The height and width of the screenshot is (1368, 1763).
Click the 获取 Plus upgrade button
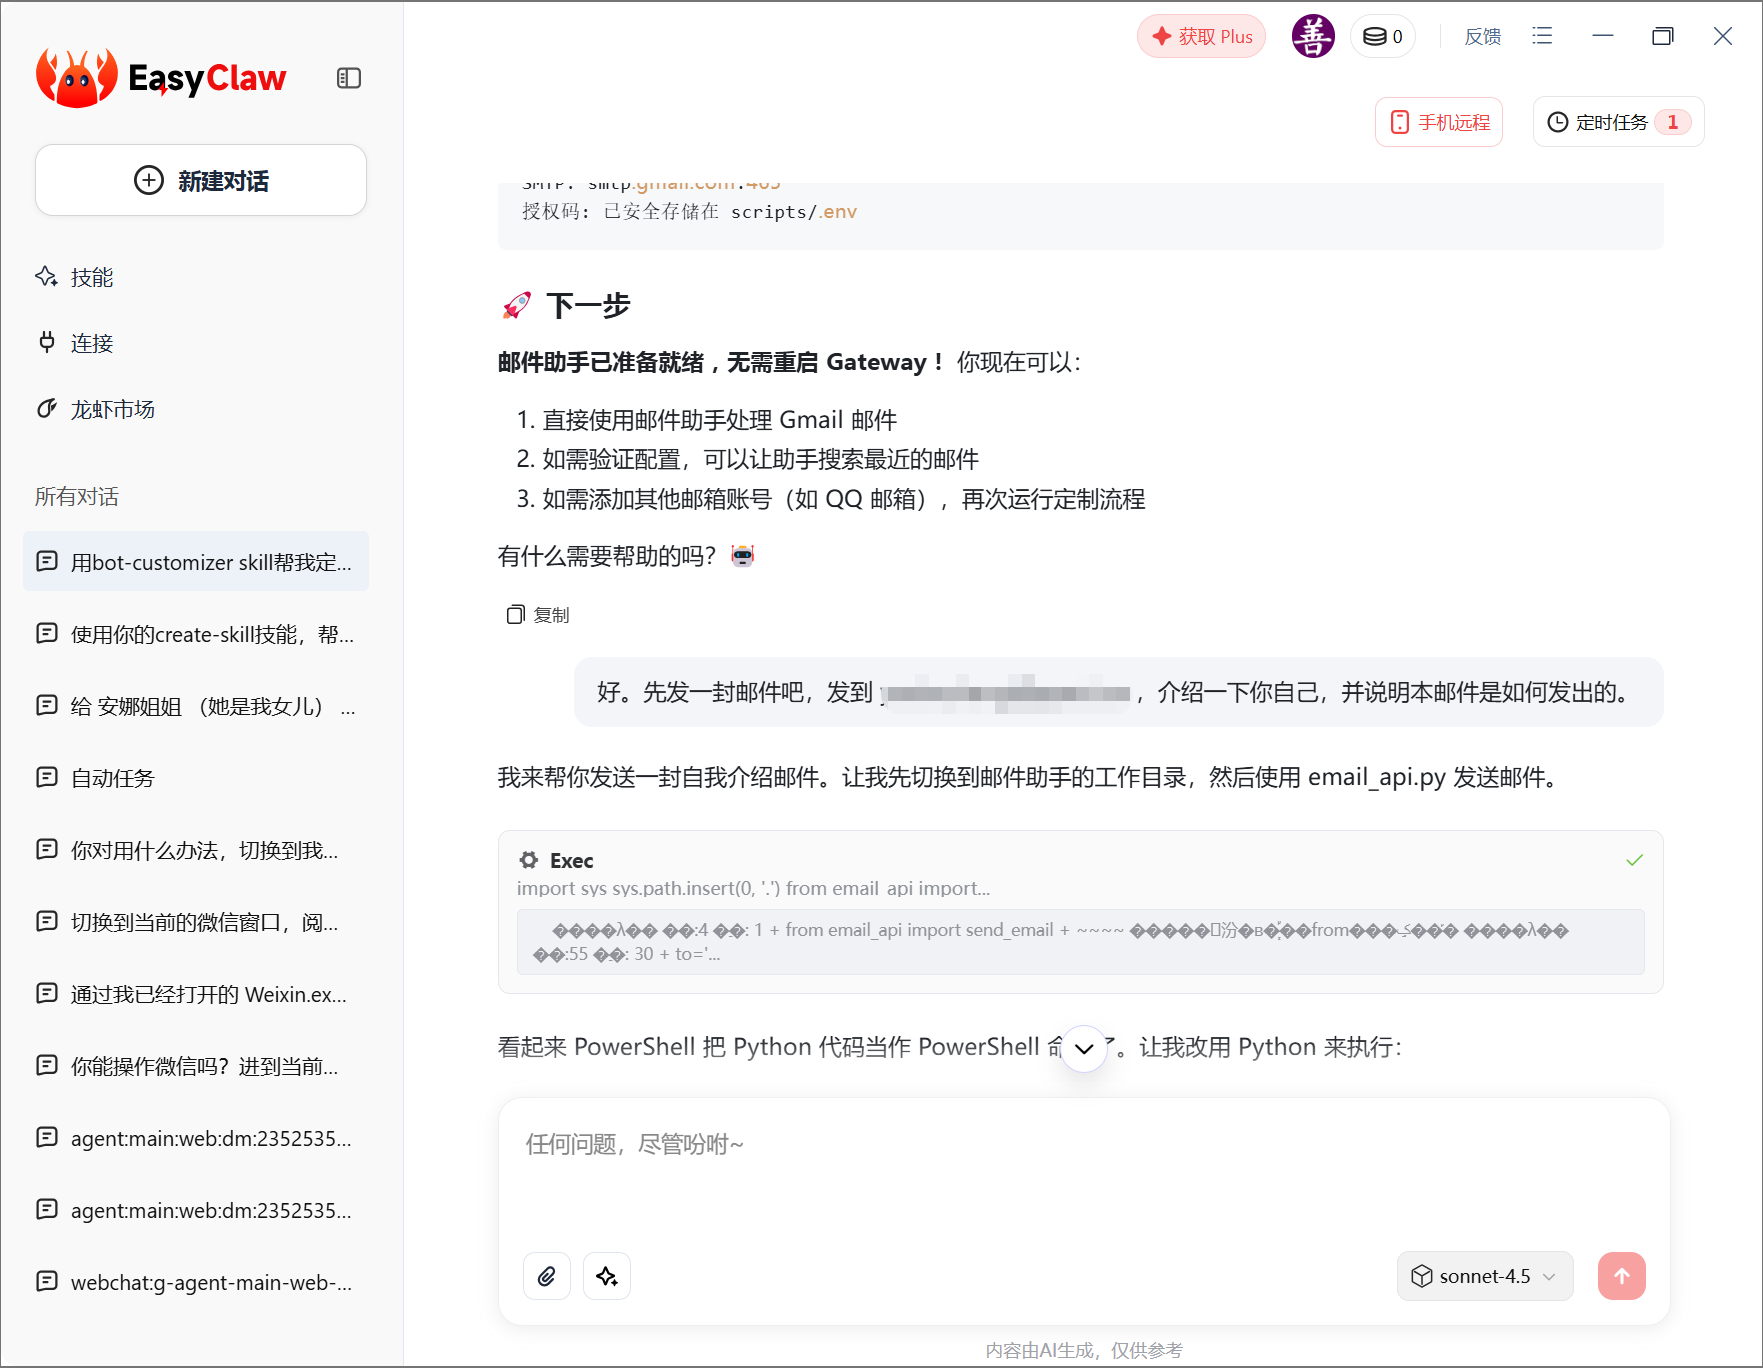[x=1201, y=37]
